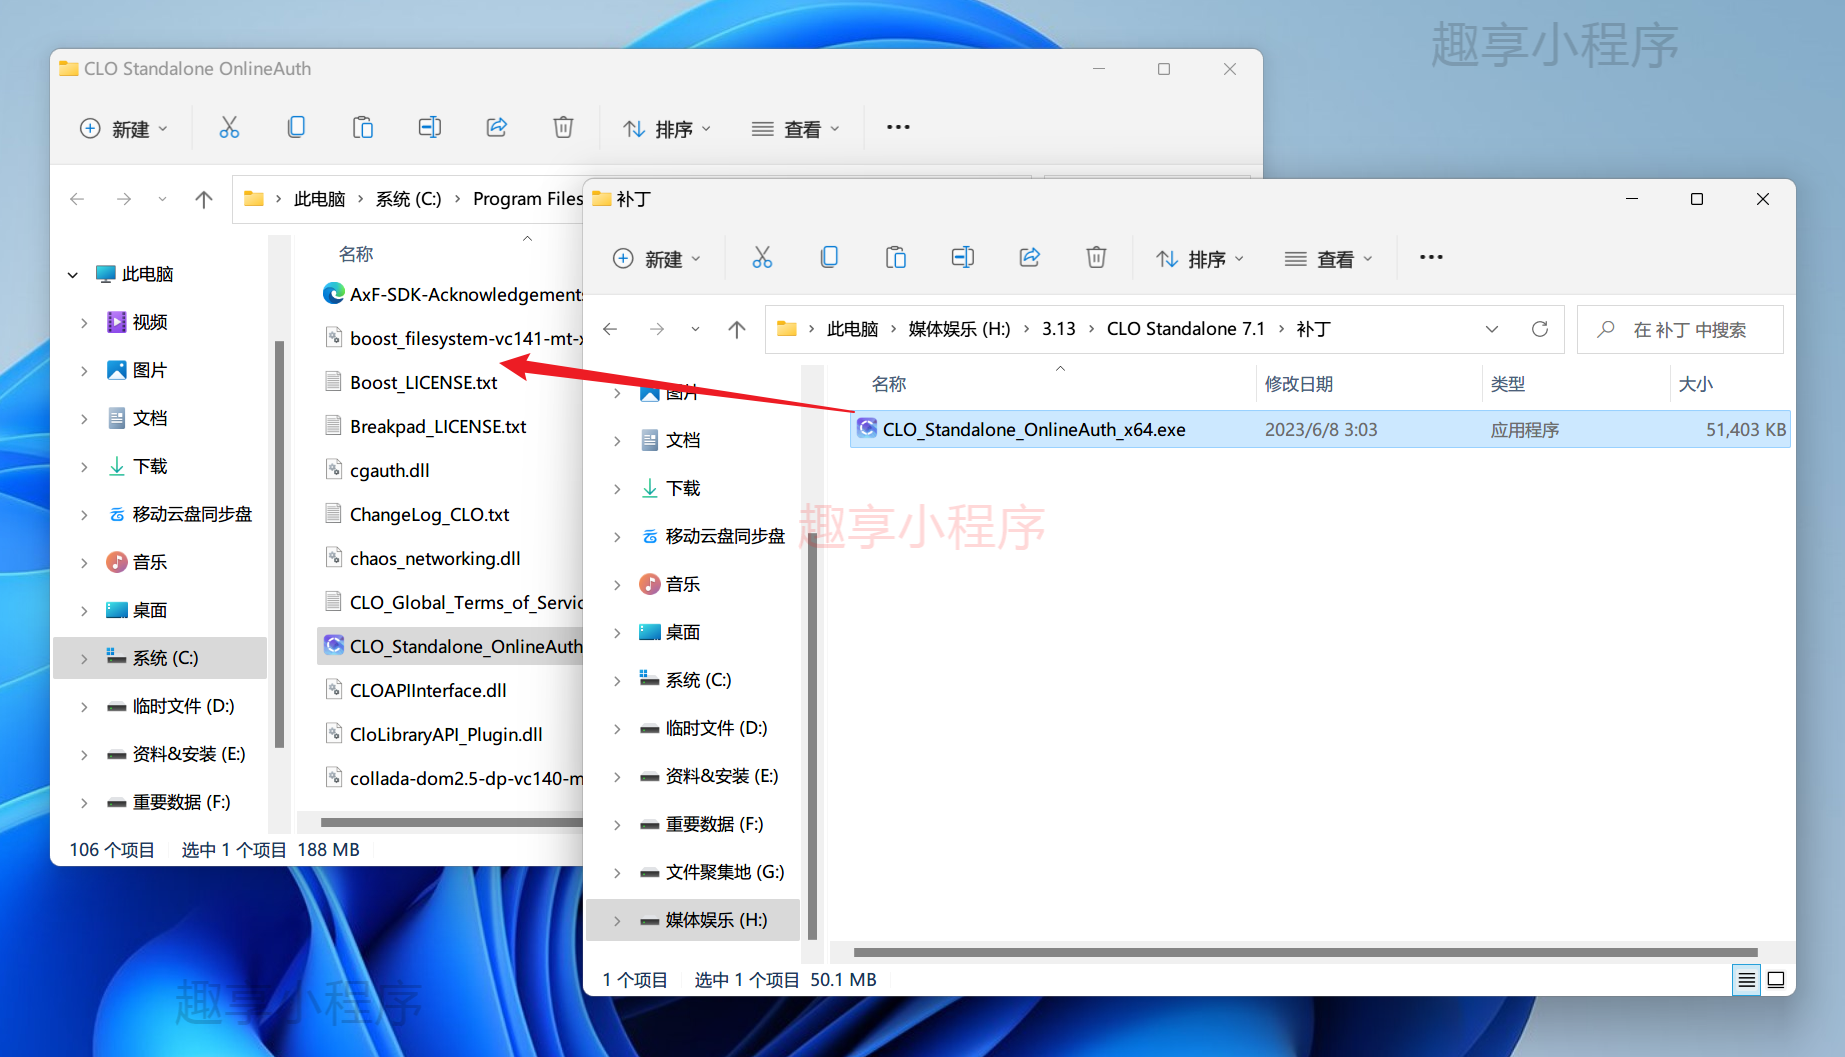The image size is (1845, 1057).
Task: Click 此电脑 breadcrumb in 补丁 address bar
Action: (852, 329)
